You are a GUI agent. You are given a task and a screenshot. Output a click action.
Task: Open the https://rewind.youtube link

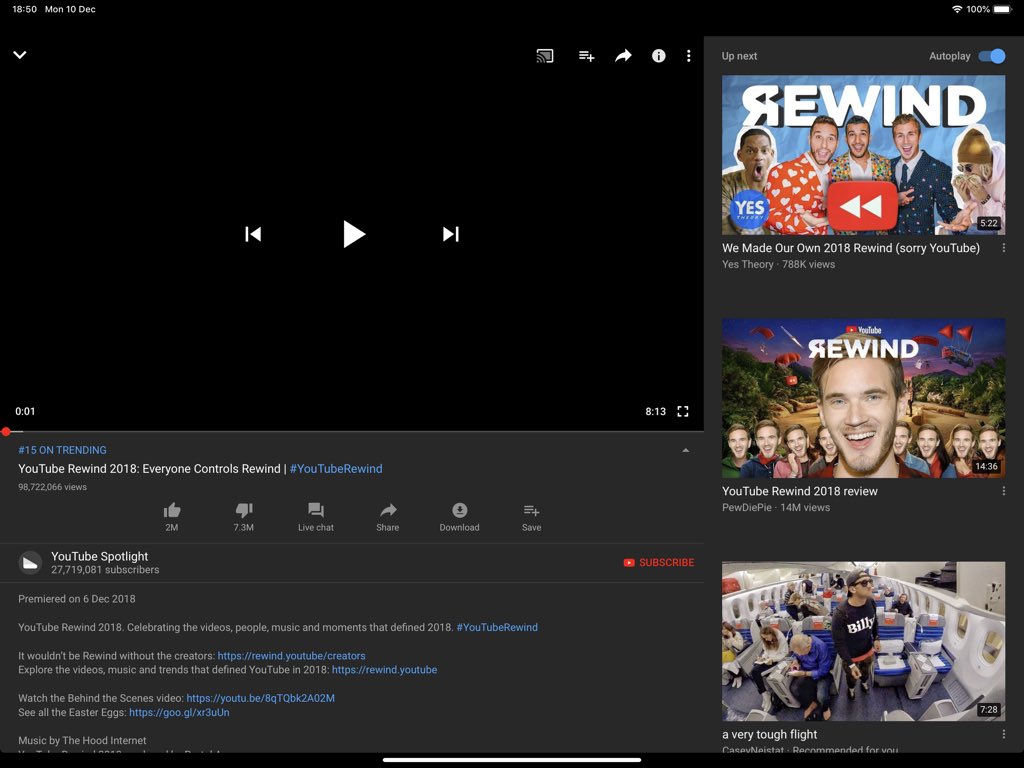pyautogui.click(x=384, y=670)
